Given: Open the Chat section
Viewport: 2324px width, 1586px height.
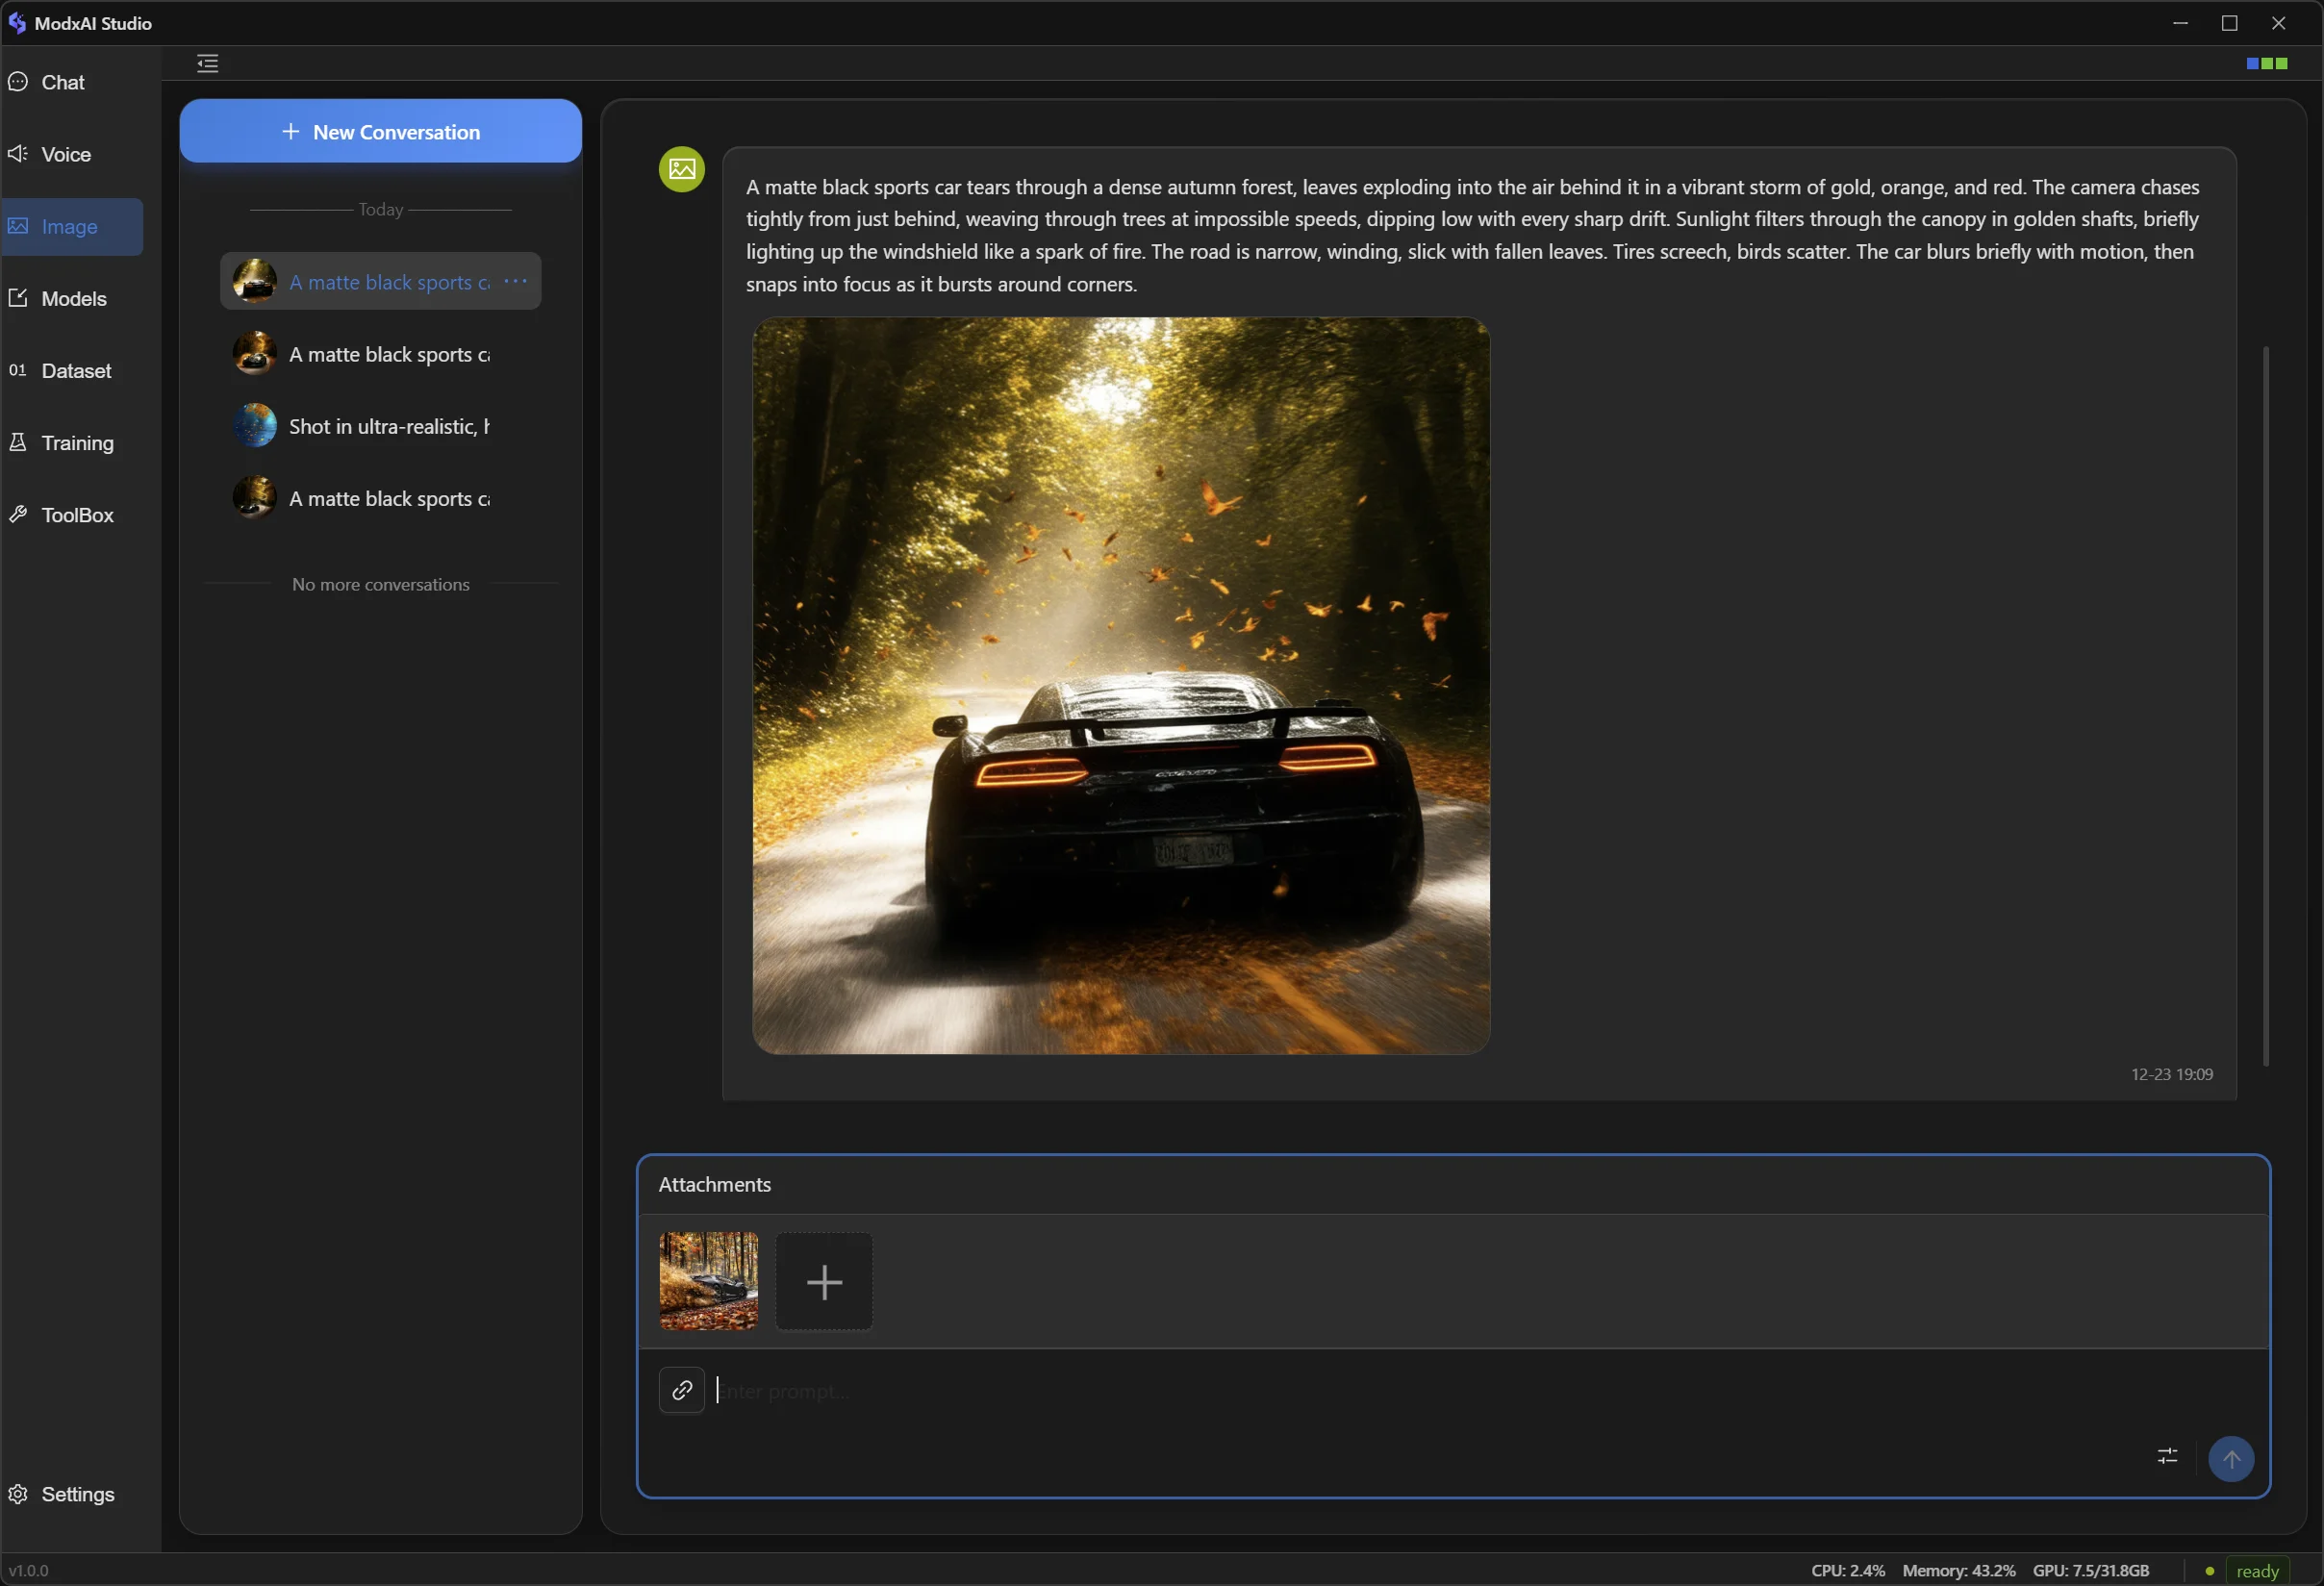Looking at the screenshot, I should pos(62,82).
